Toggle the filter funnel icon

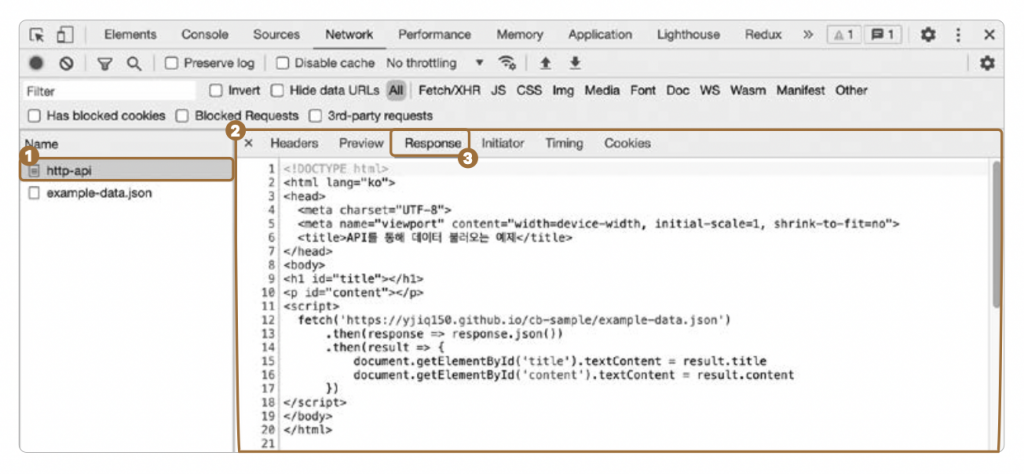pos(104,63)
